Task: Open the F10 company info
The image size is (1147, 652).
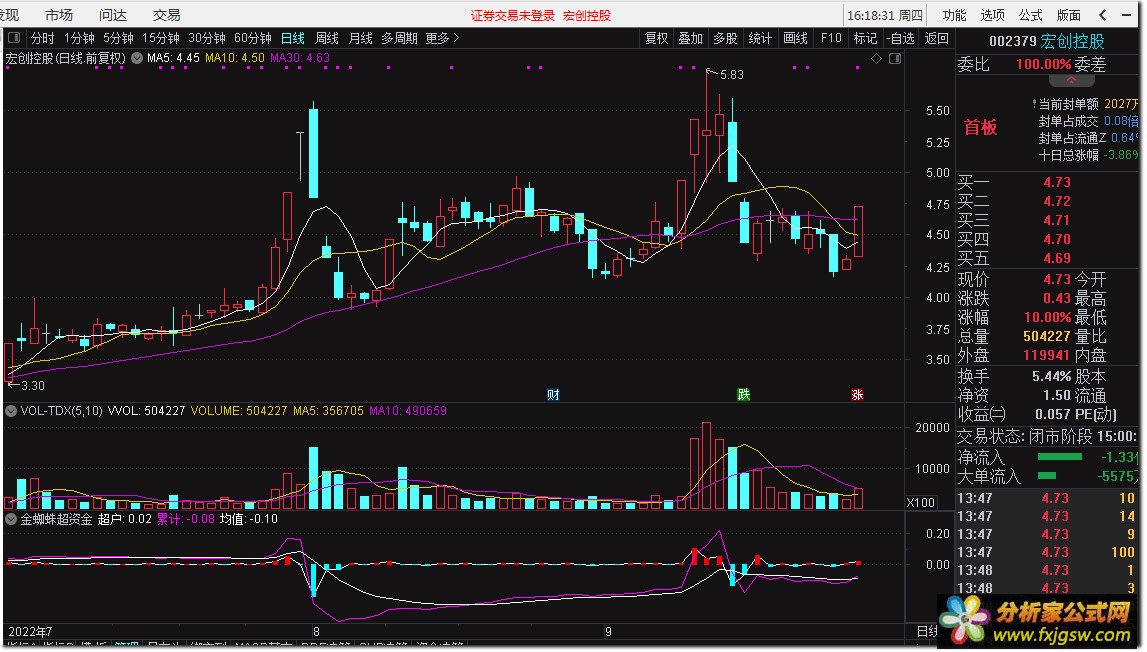Action: coord(831,37)
